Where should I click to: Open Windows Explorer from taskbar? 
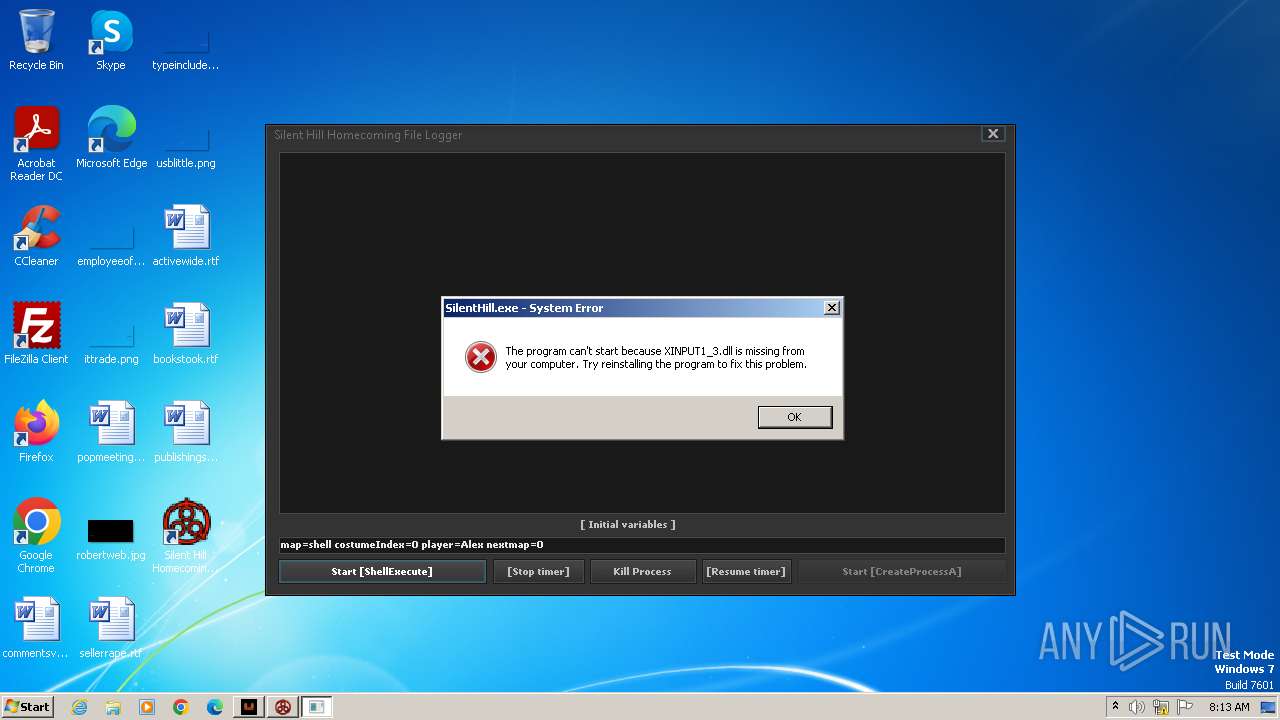113,707
